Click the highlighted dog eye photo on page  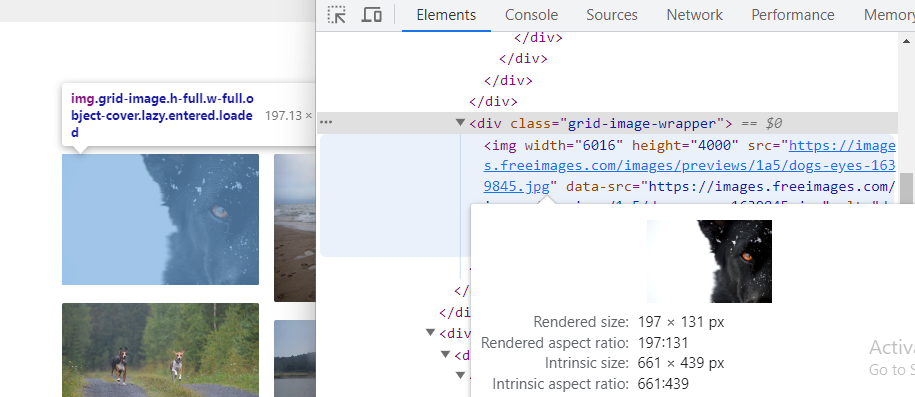pyautogui.click(x=160, y=220)
